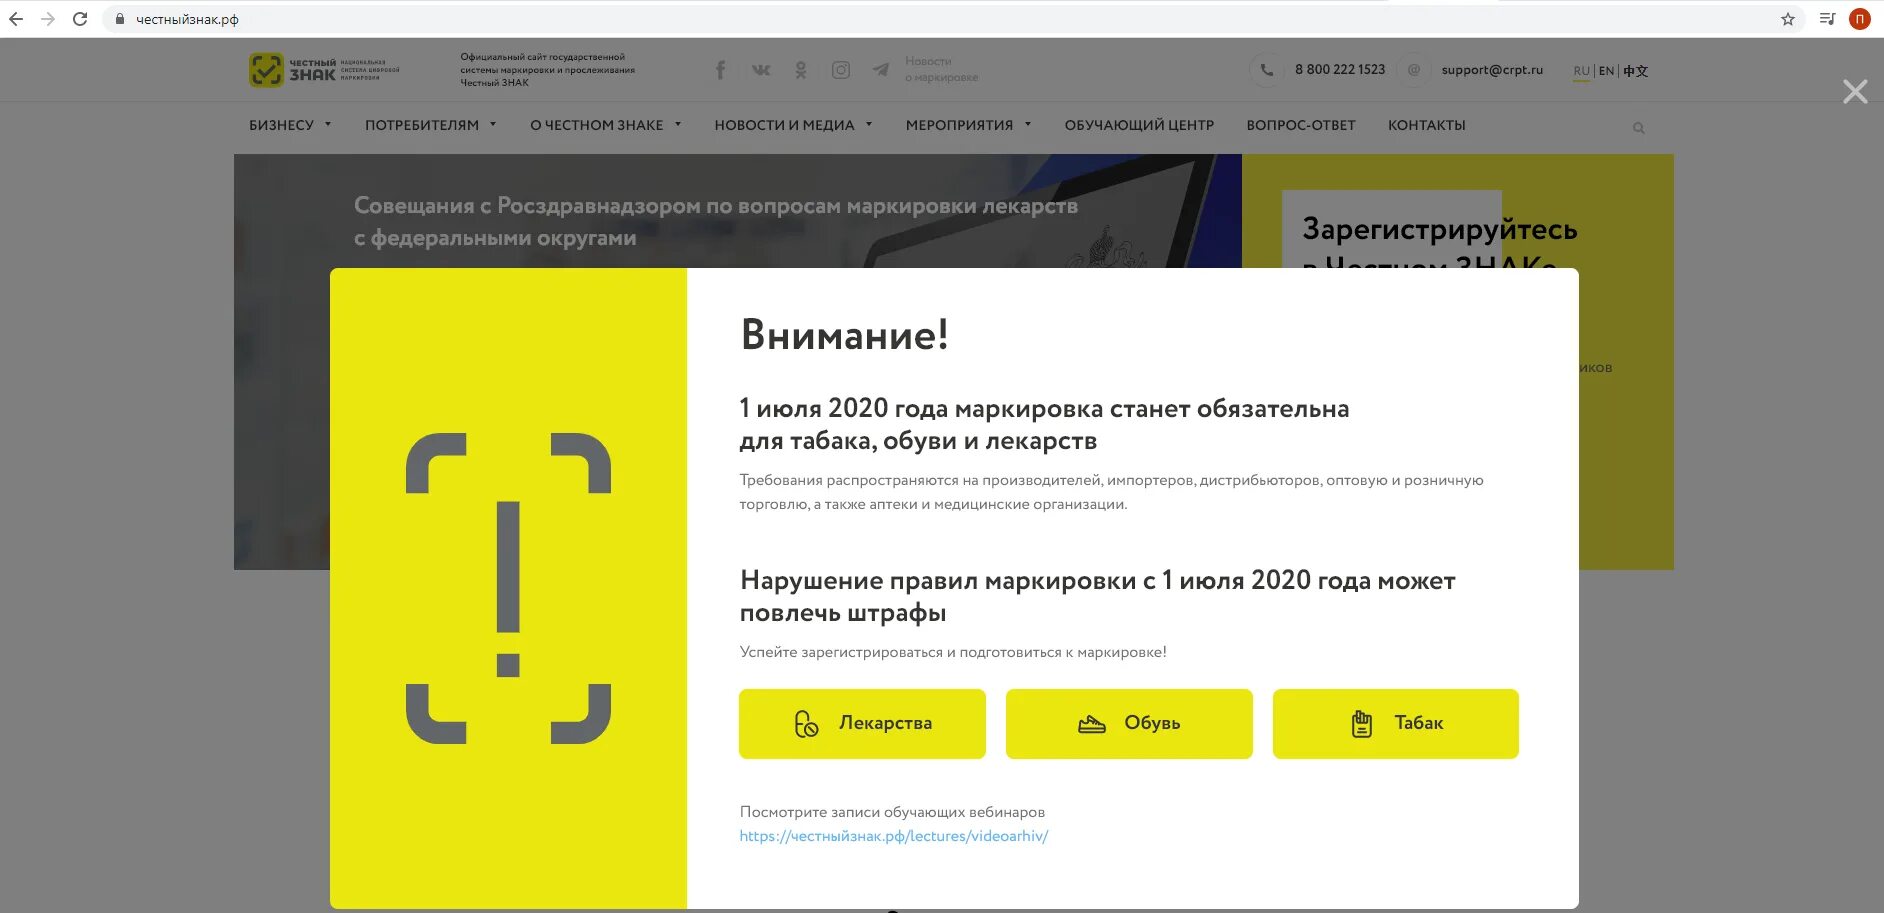Click the email @ icon

pyautogui.click(x=1414, y=70)
